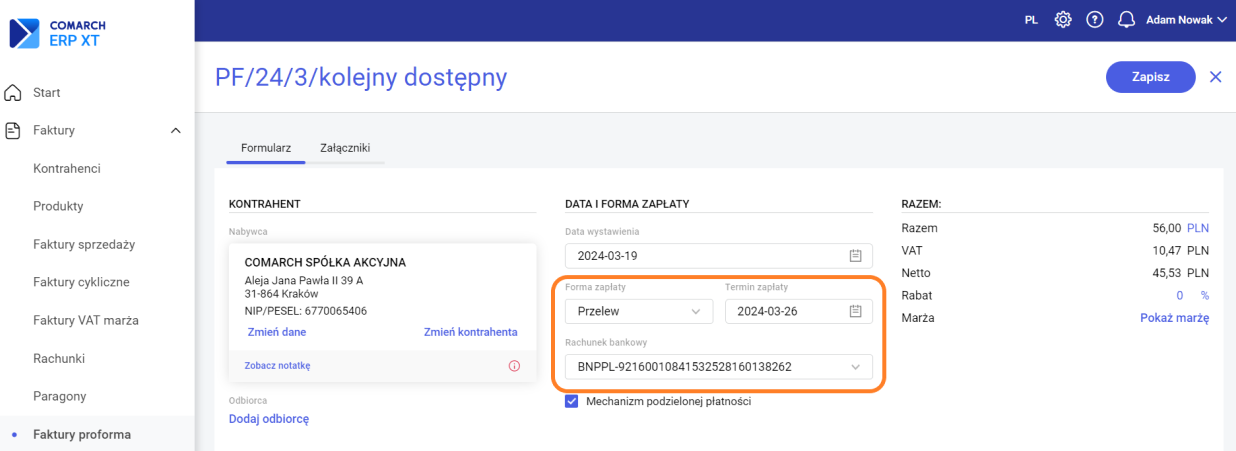Click the Rabat value field
1236x451 pixels.
click(x=1179, y=296)
